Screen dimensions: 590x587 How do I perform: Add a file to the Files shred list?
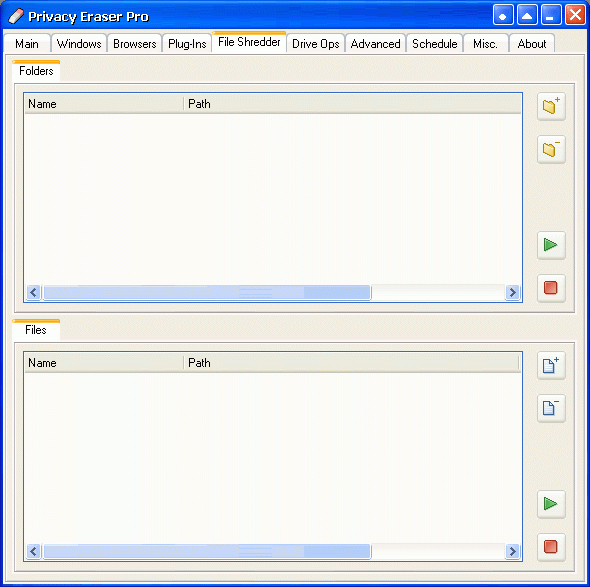pos(551,365)
